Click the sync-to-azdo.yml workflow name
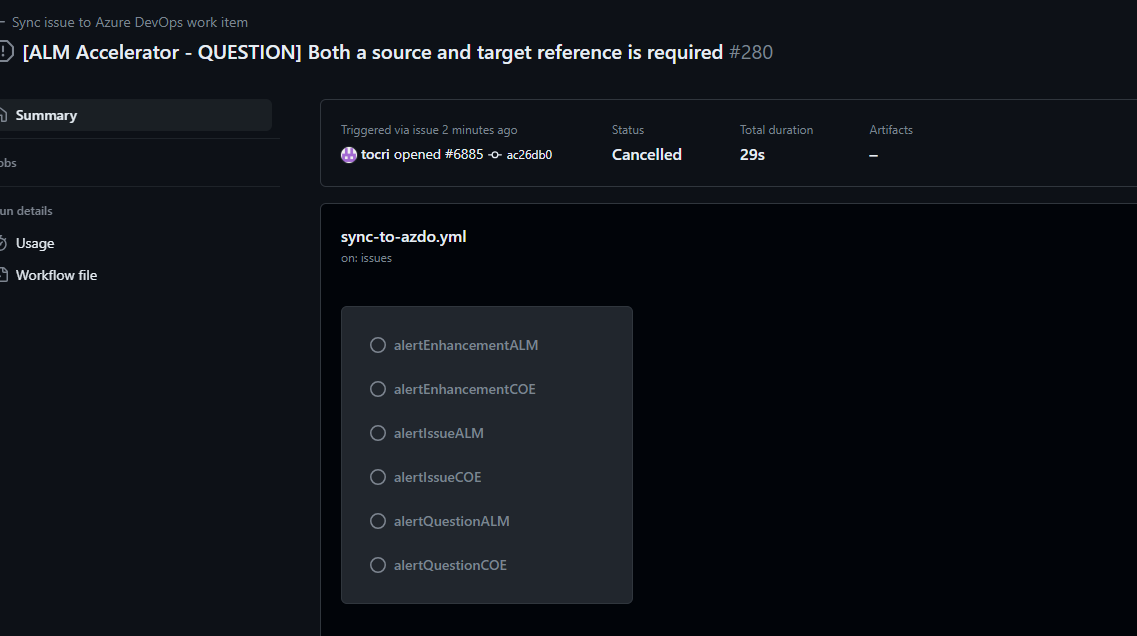Screen dimensions: 1137x636 point(402,236)
